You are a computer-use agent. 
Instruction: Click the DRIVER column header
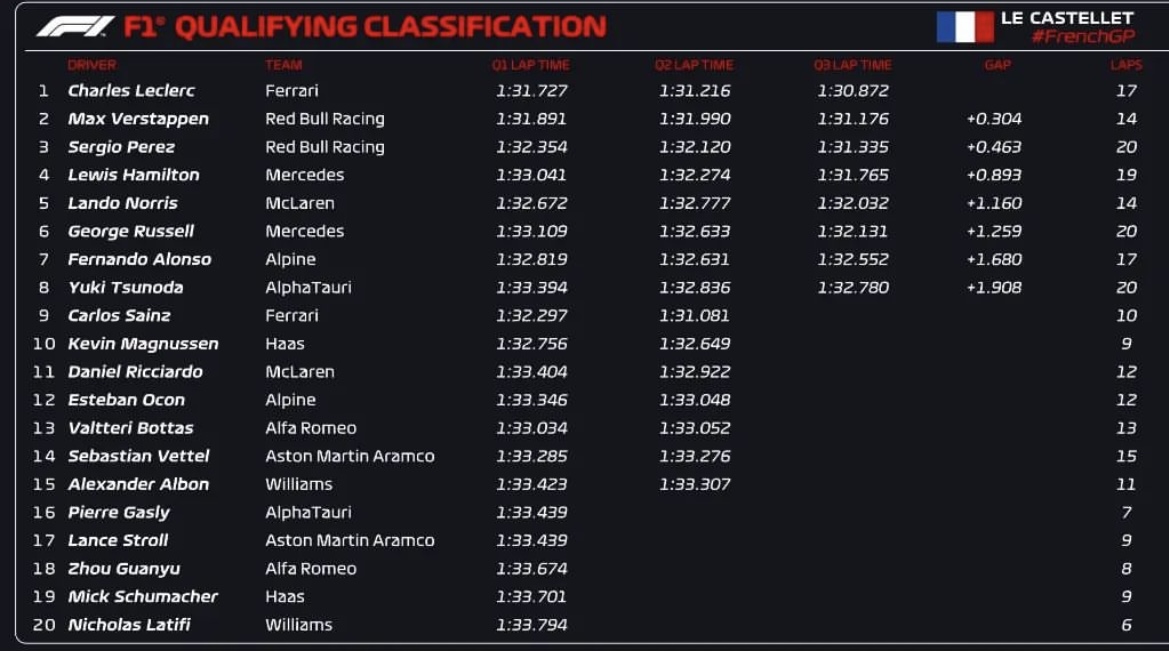tap(92, 65)
